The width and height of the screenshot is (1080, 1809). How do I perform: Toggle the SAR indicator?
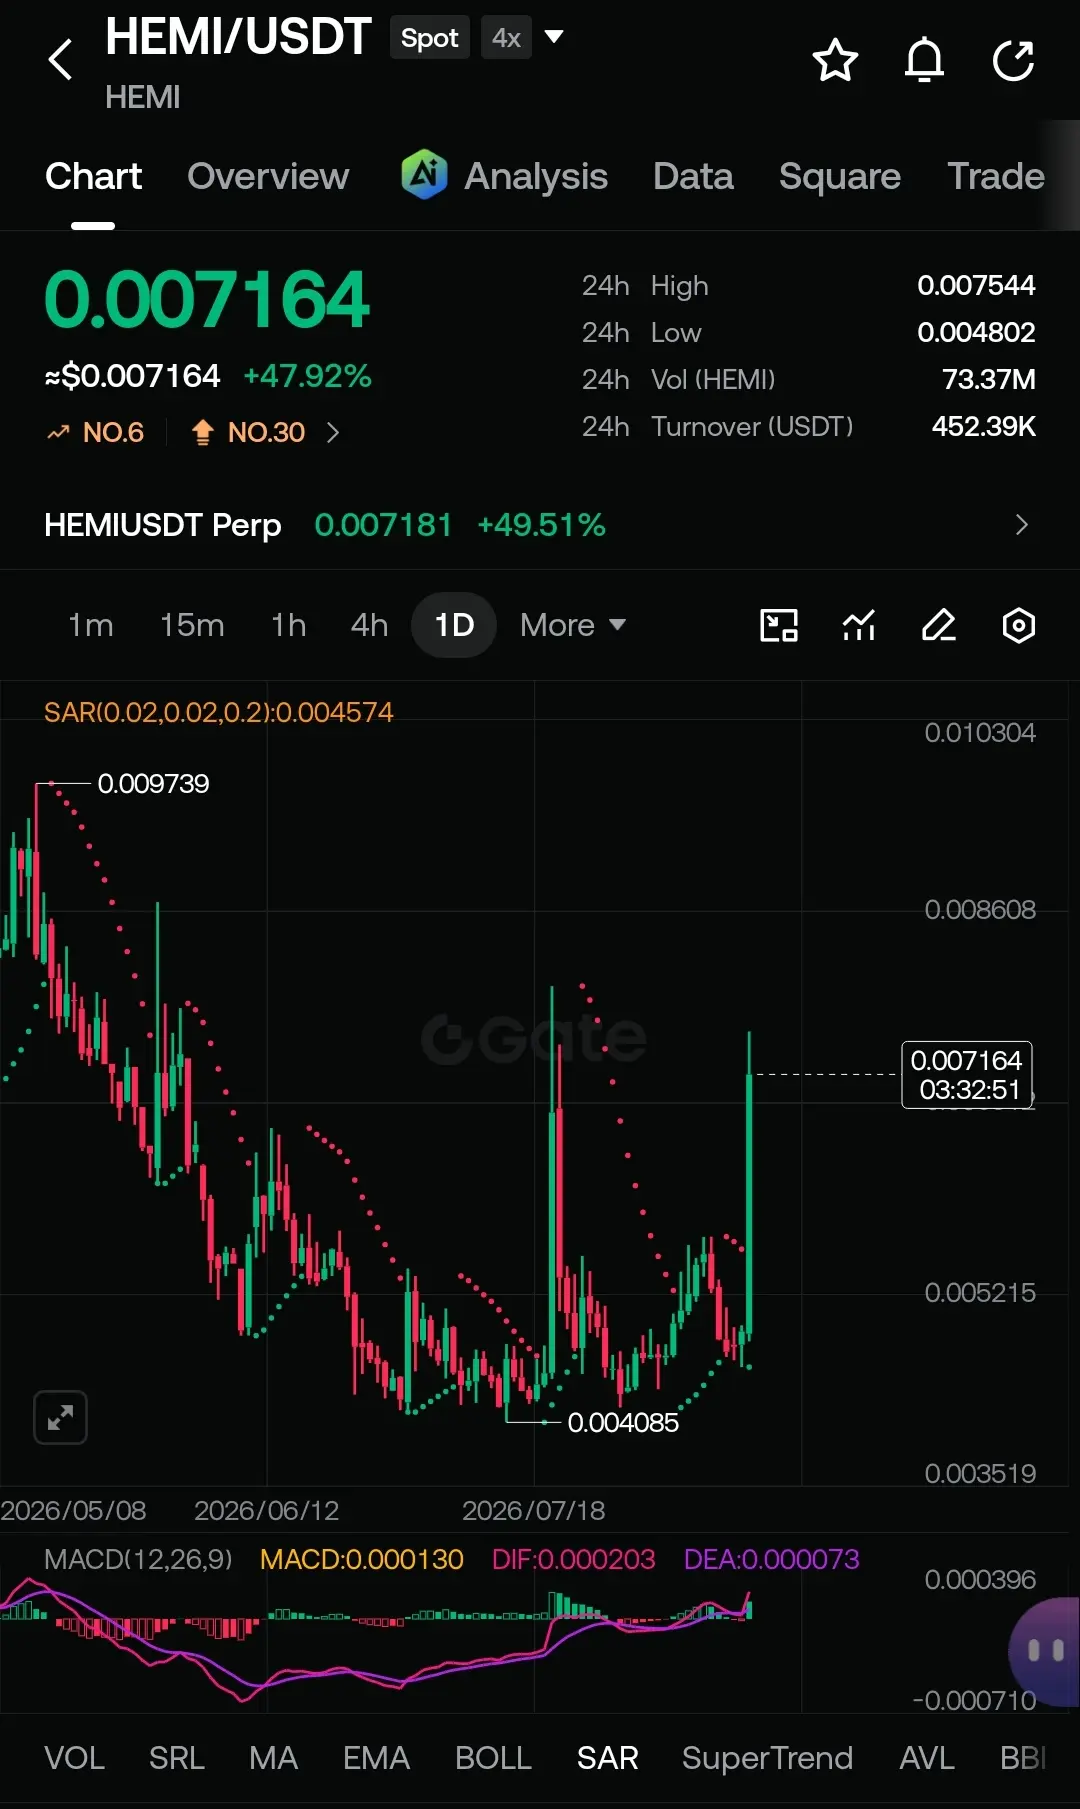click(x=607, y=1757)
